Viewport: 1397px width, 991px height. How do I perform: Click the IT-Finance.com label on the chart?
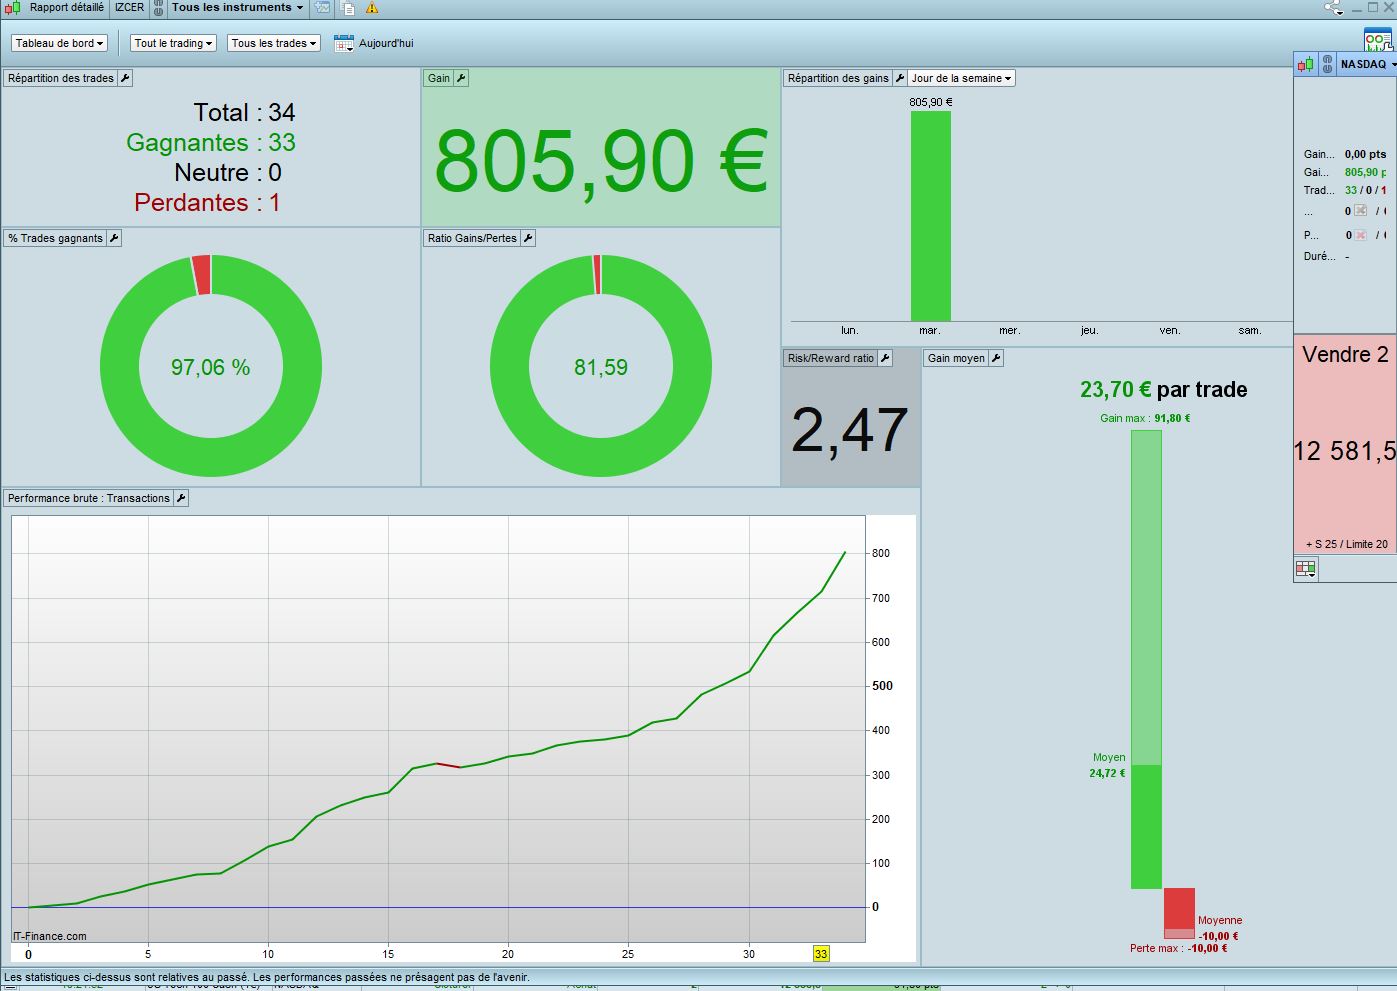(50, 937)
